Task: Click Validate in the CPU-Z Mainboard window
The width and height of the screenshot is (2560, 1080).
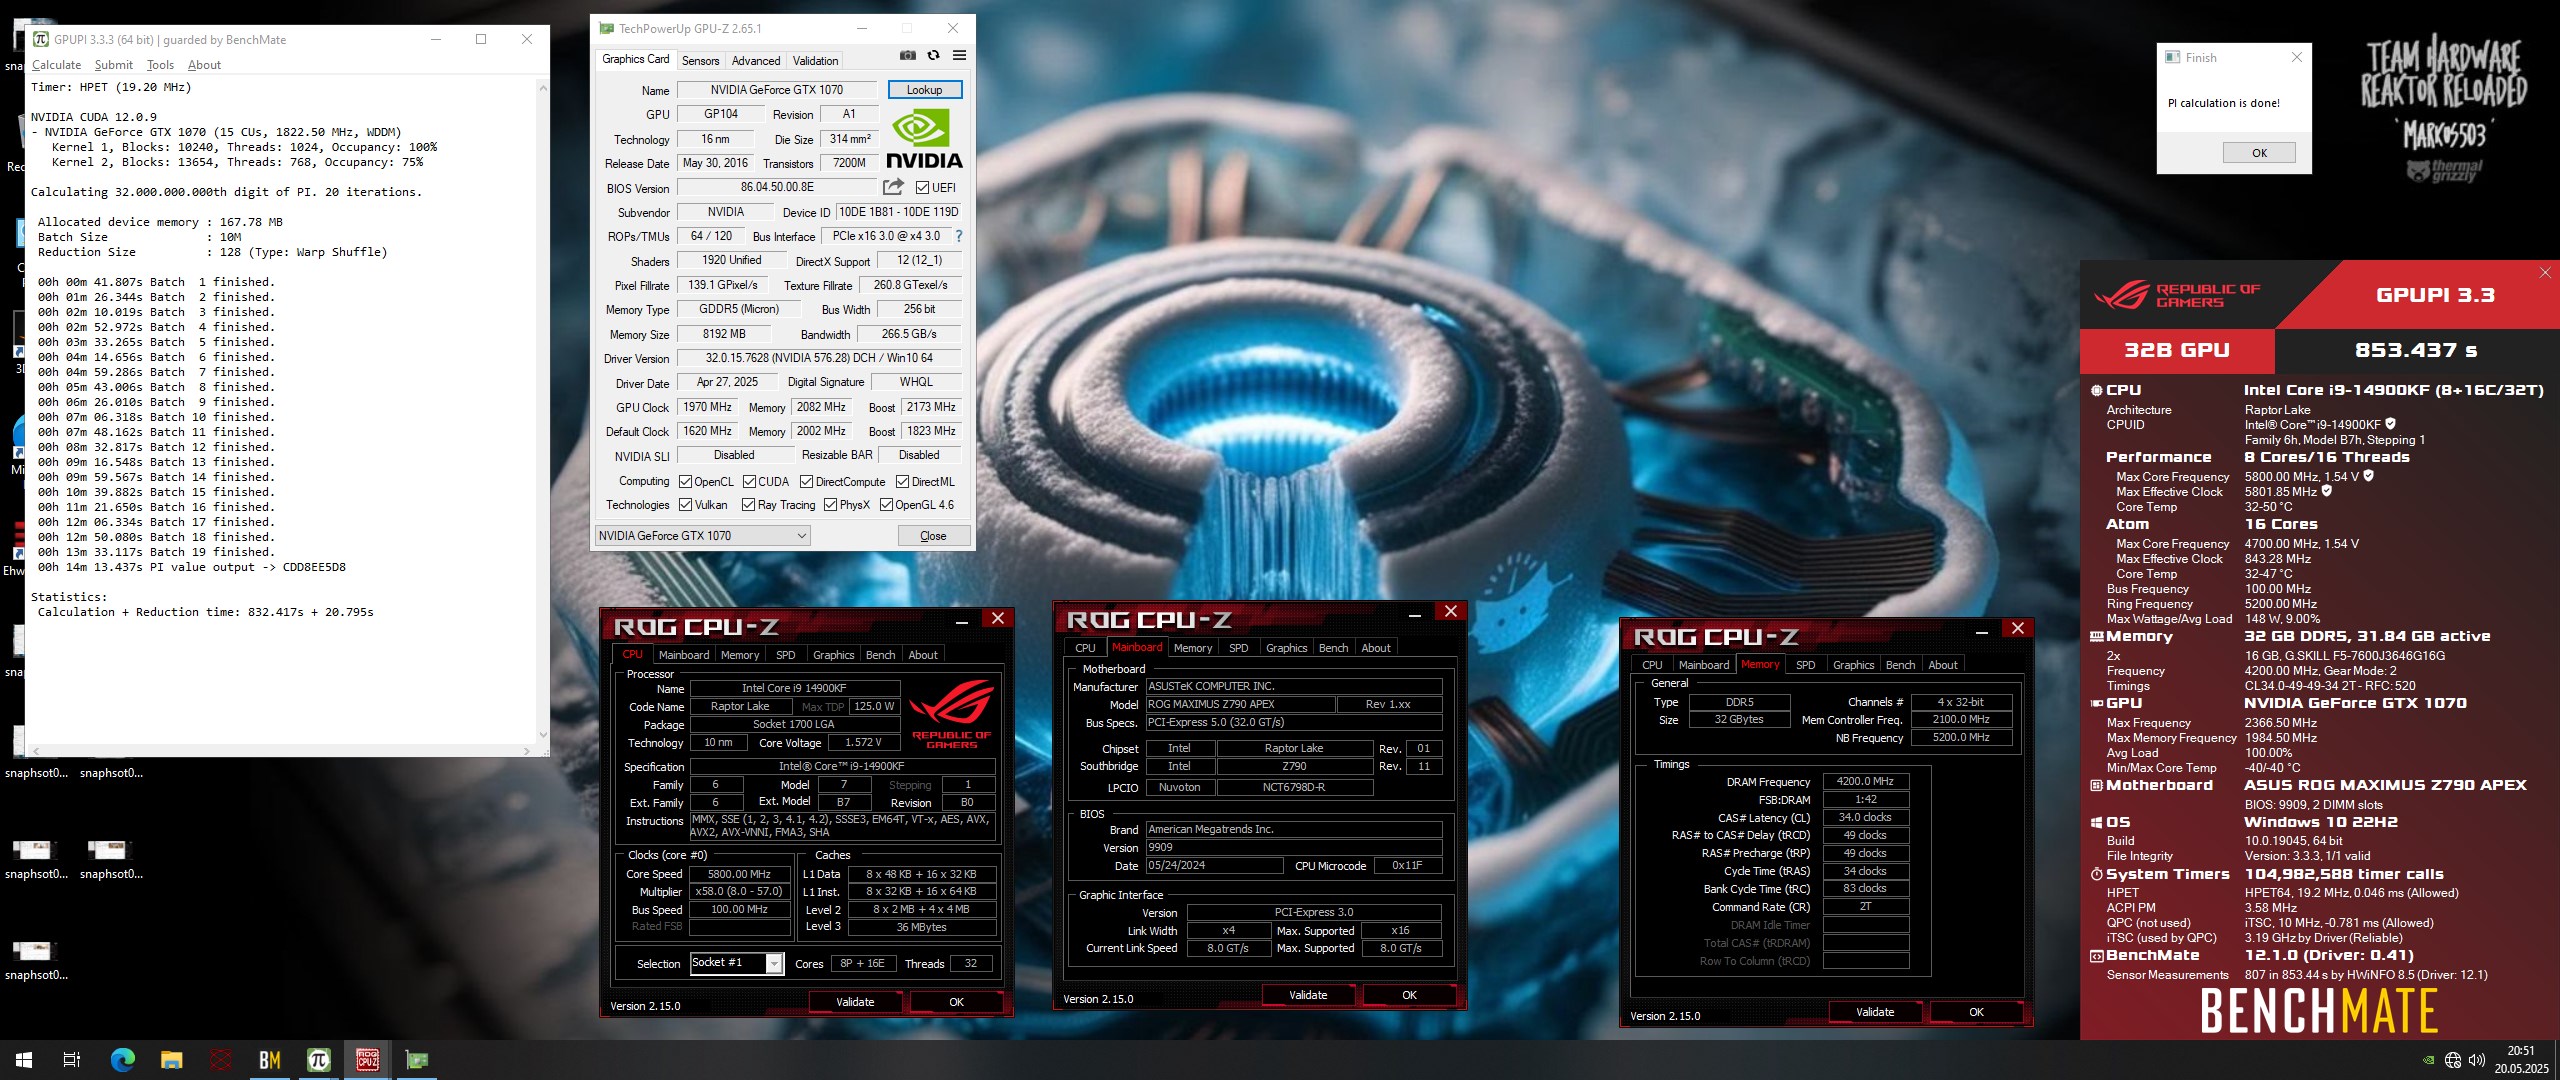Action: tap(1308, 995)
